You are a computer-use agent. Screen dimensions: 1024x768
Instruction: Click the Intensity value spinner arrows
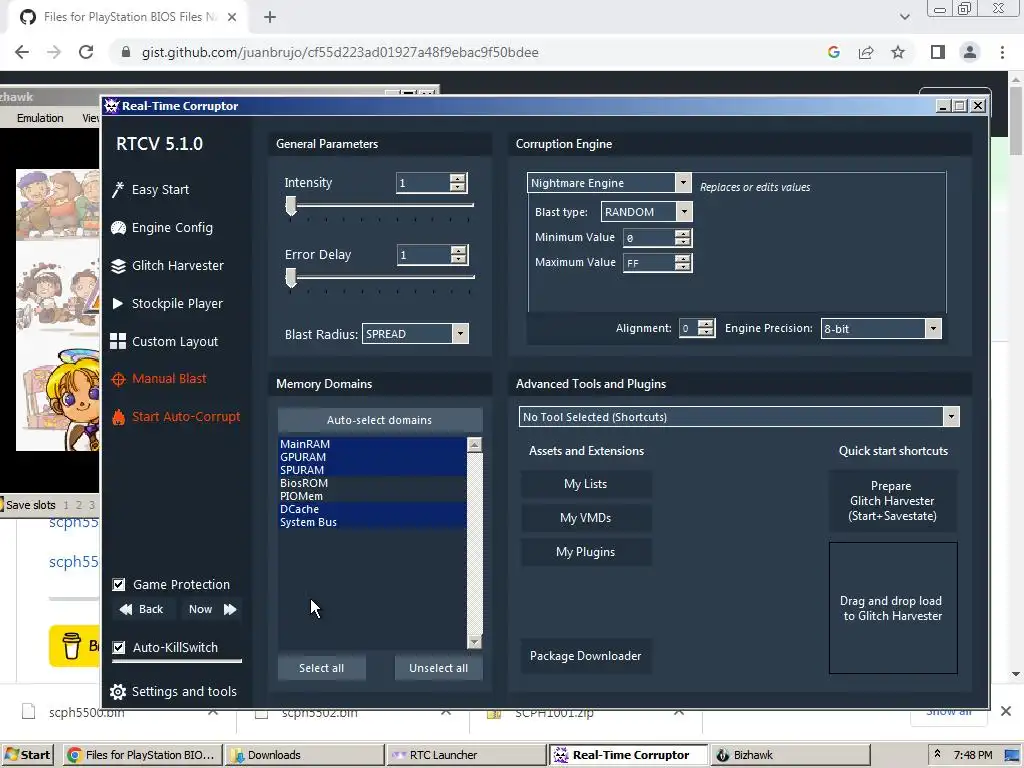[x=458, y=183]
